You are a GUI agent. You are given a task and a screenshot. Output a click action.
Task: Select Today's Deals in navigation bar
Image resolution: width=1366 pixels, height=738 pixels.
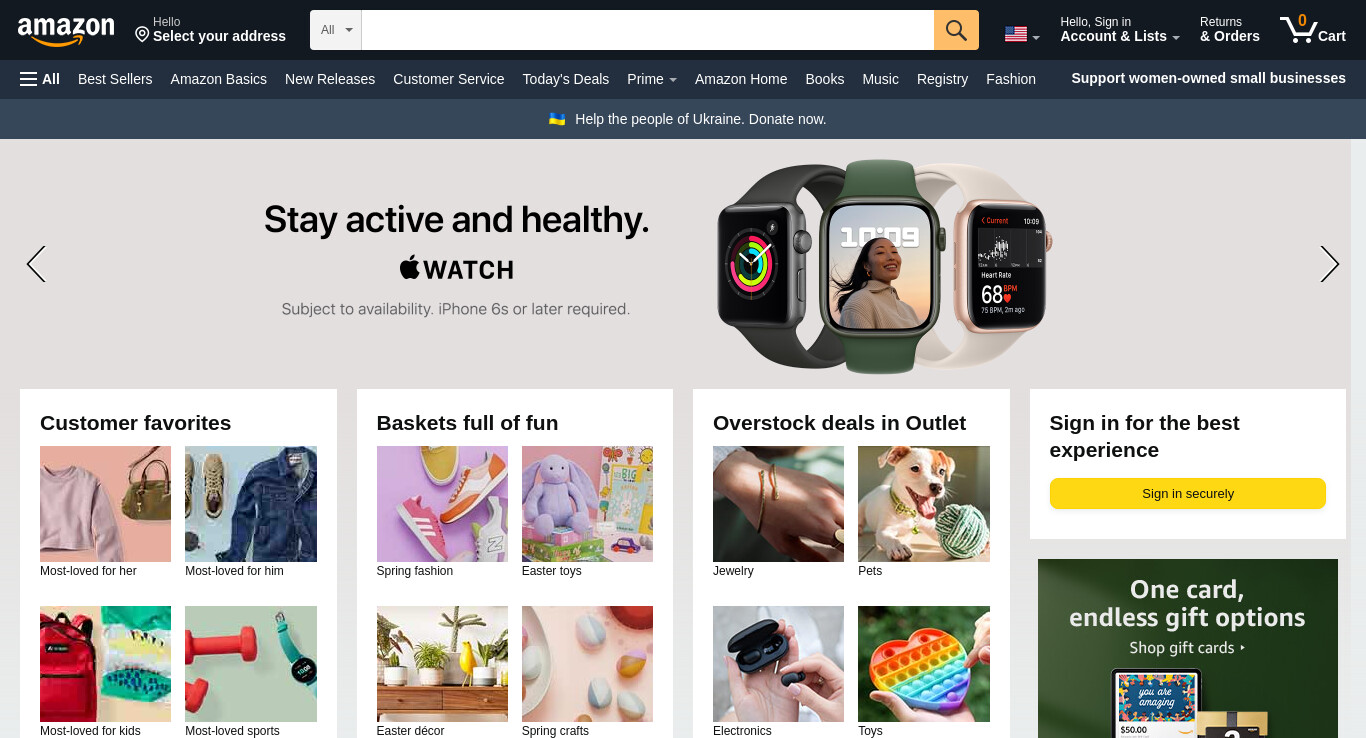click(565, 79)
